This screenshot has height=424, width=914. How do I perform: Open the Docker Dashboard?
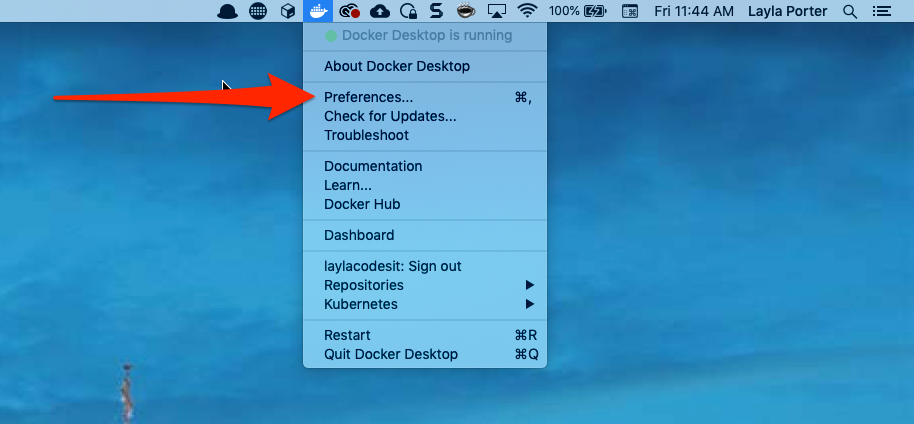[x=426, y=235]
